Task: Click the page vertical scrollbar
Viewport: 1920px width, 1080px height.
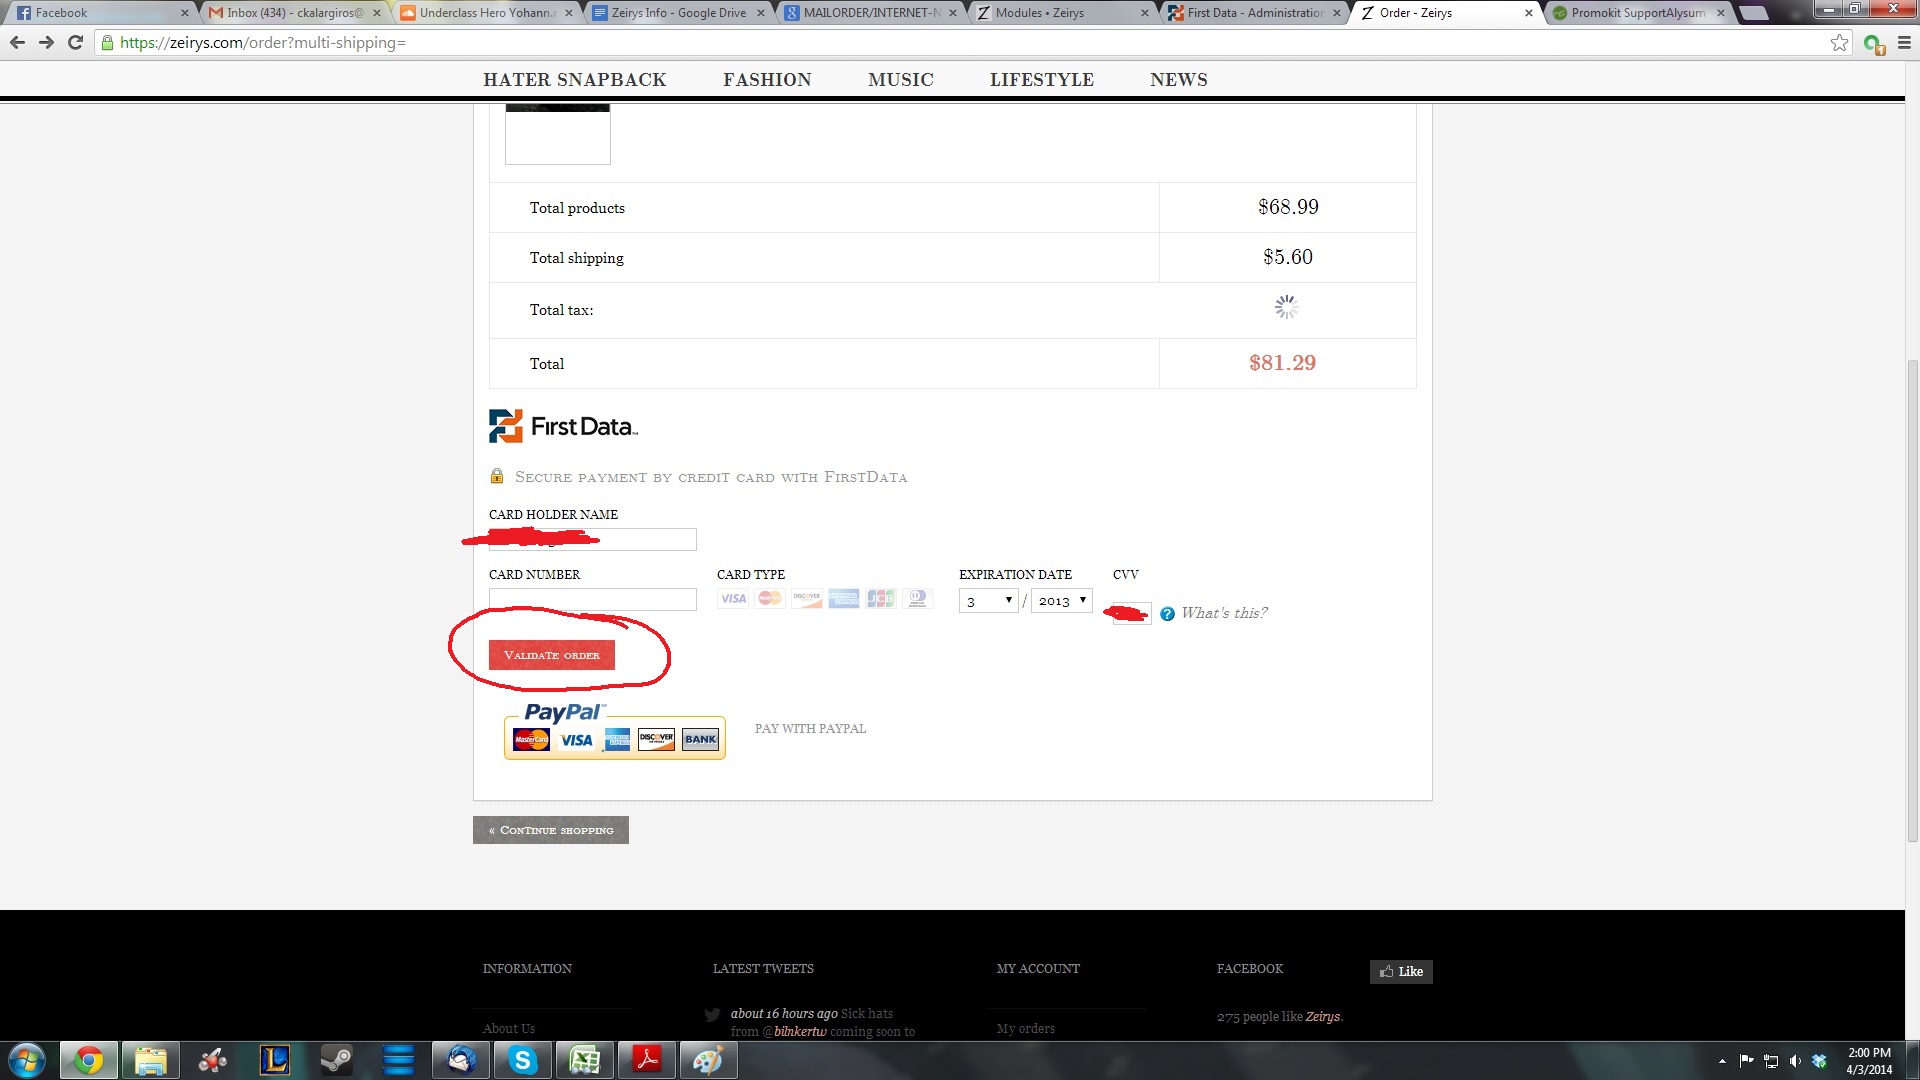Action: [x=1912, y=600]
